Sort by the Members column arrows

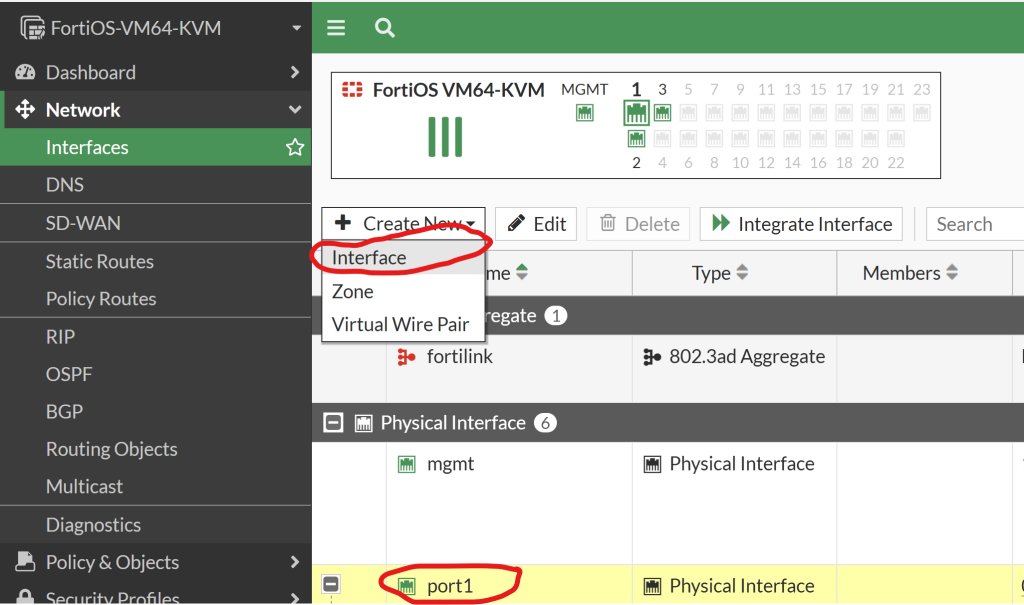[x=952, y=272]
